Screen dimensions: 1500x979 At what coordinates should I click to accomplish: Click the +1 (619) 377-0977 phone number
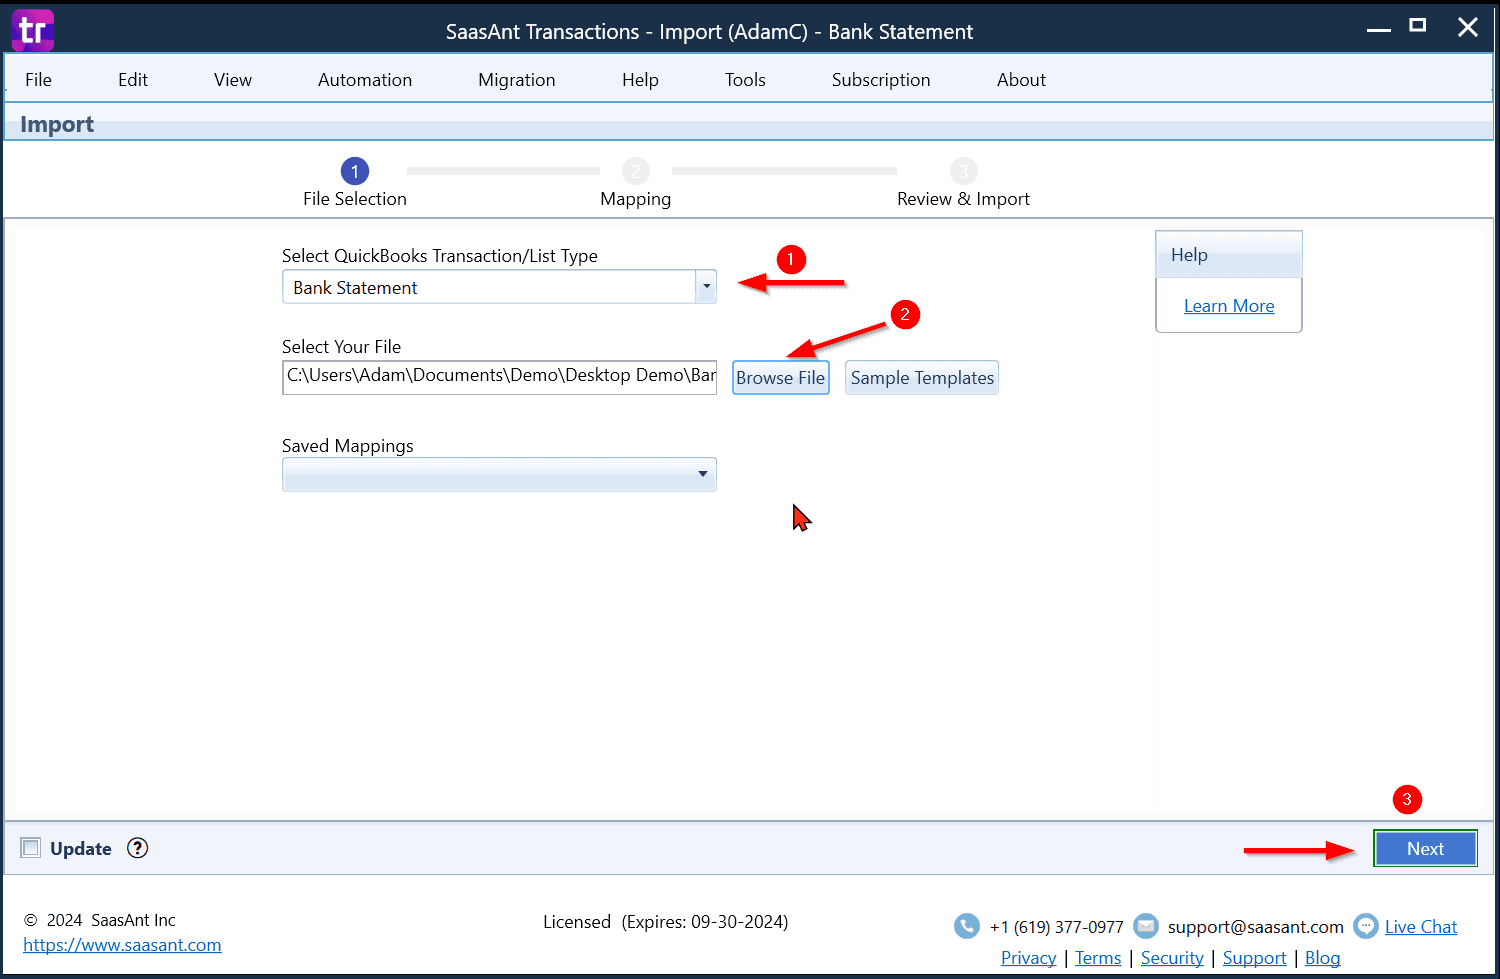coord(1057,927)
